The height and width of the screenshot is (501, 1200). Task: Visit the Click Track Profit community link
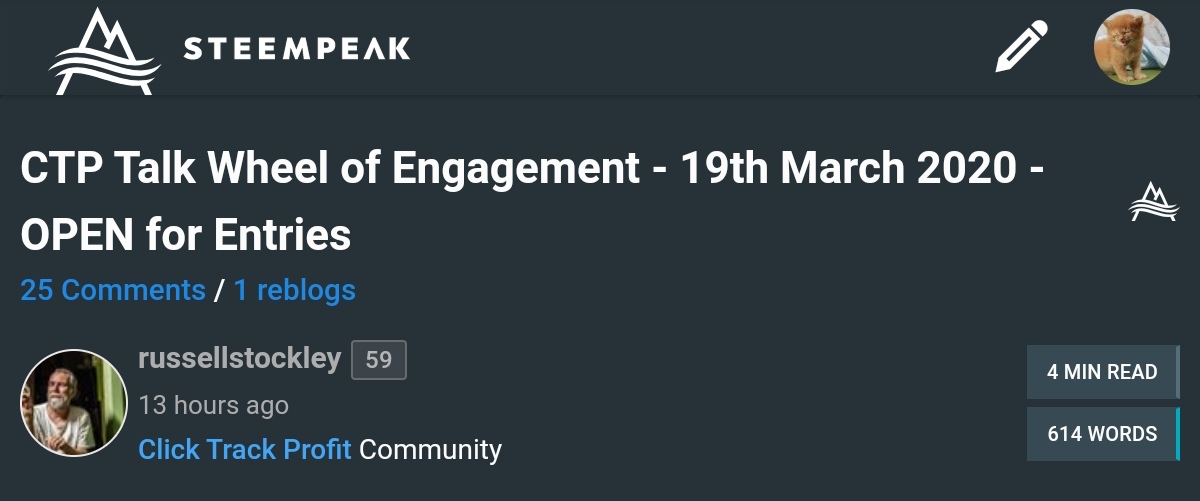click(x=245, y=449)
